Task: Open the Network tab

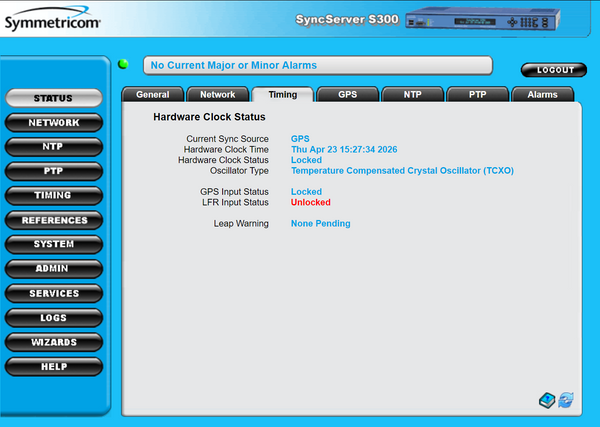Action: [217, 94]
